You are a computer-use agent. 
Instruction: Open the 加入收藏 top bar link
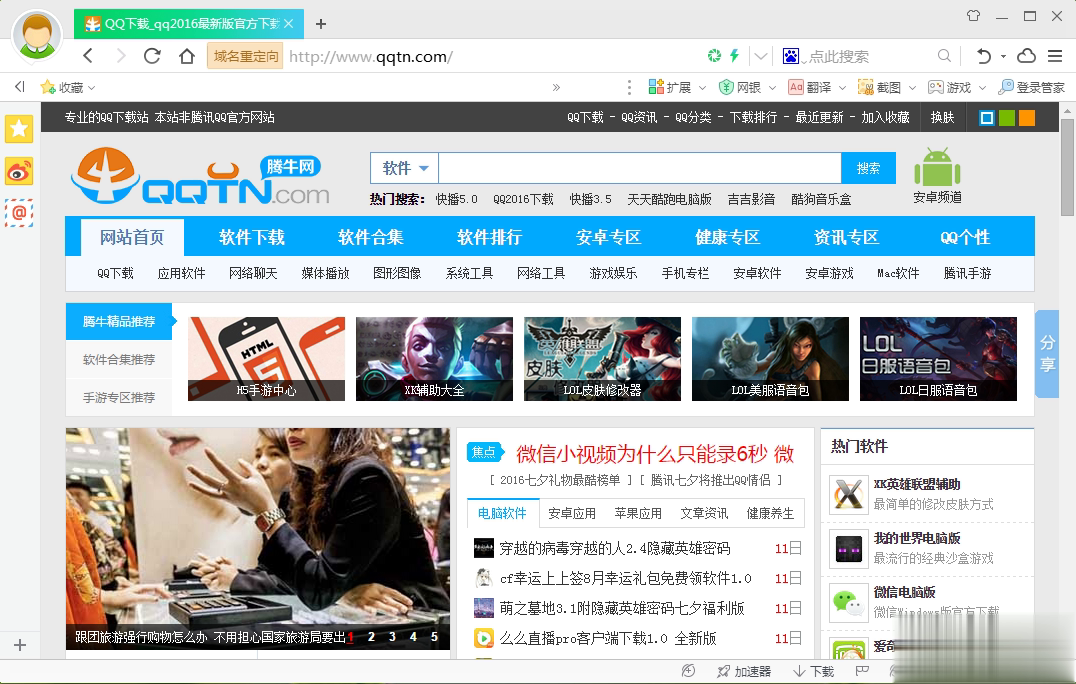click(885, 117)
